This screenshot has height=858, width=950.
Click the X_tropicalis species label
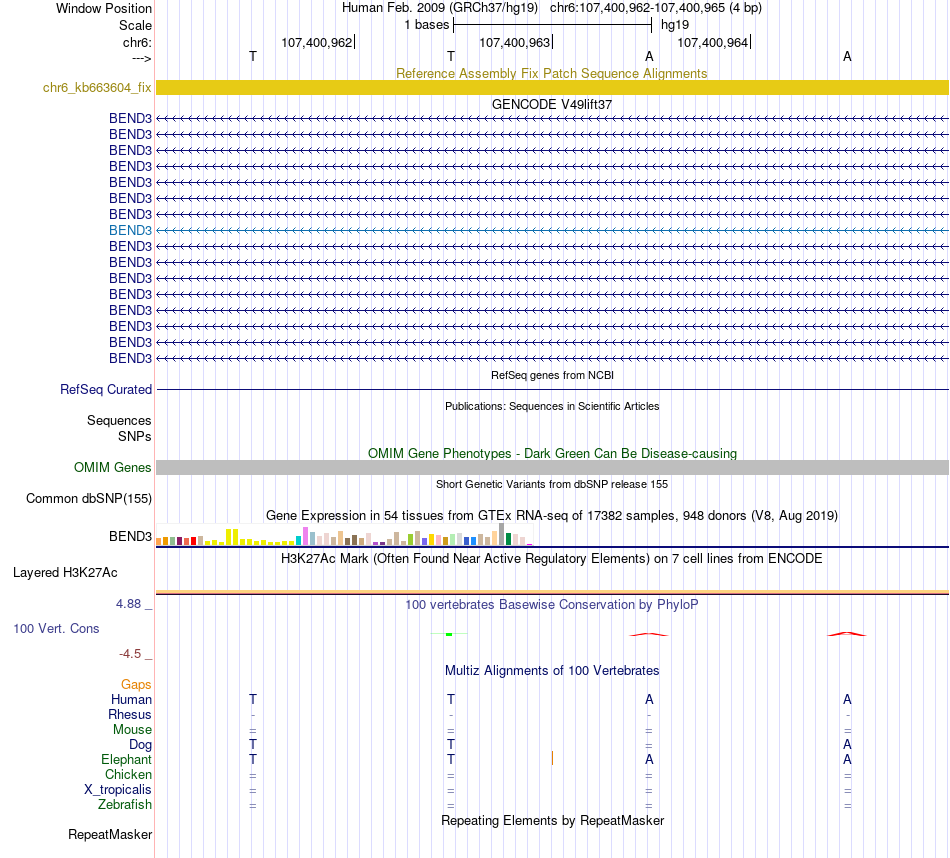pyautogui.click(x=118, y=790)
